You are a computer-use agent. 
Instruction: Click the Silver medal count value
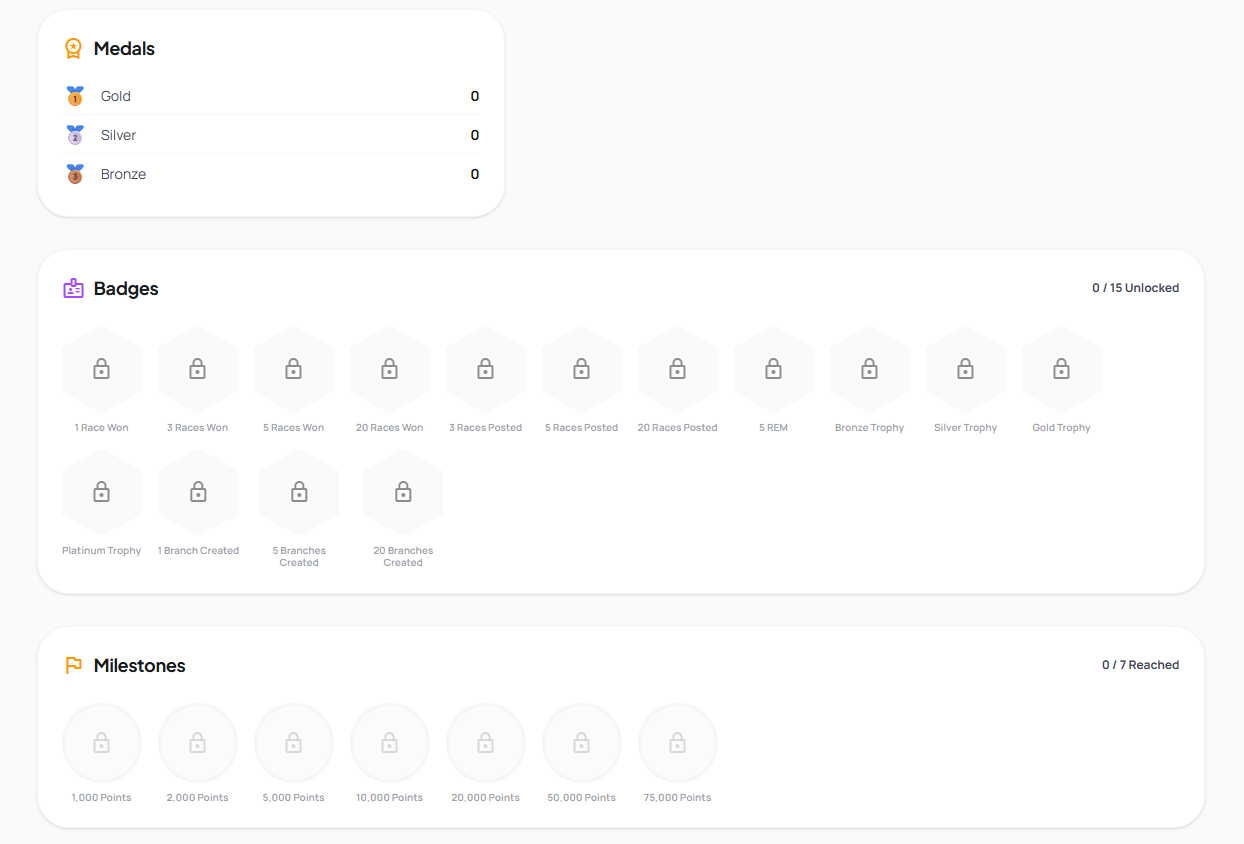475,135
